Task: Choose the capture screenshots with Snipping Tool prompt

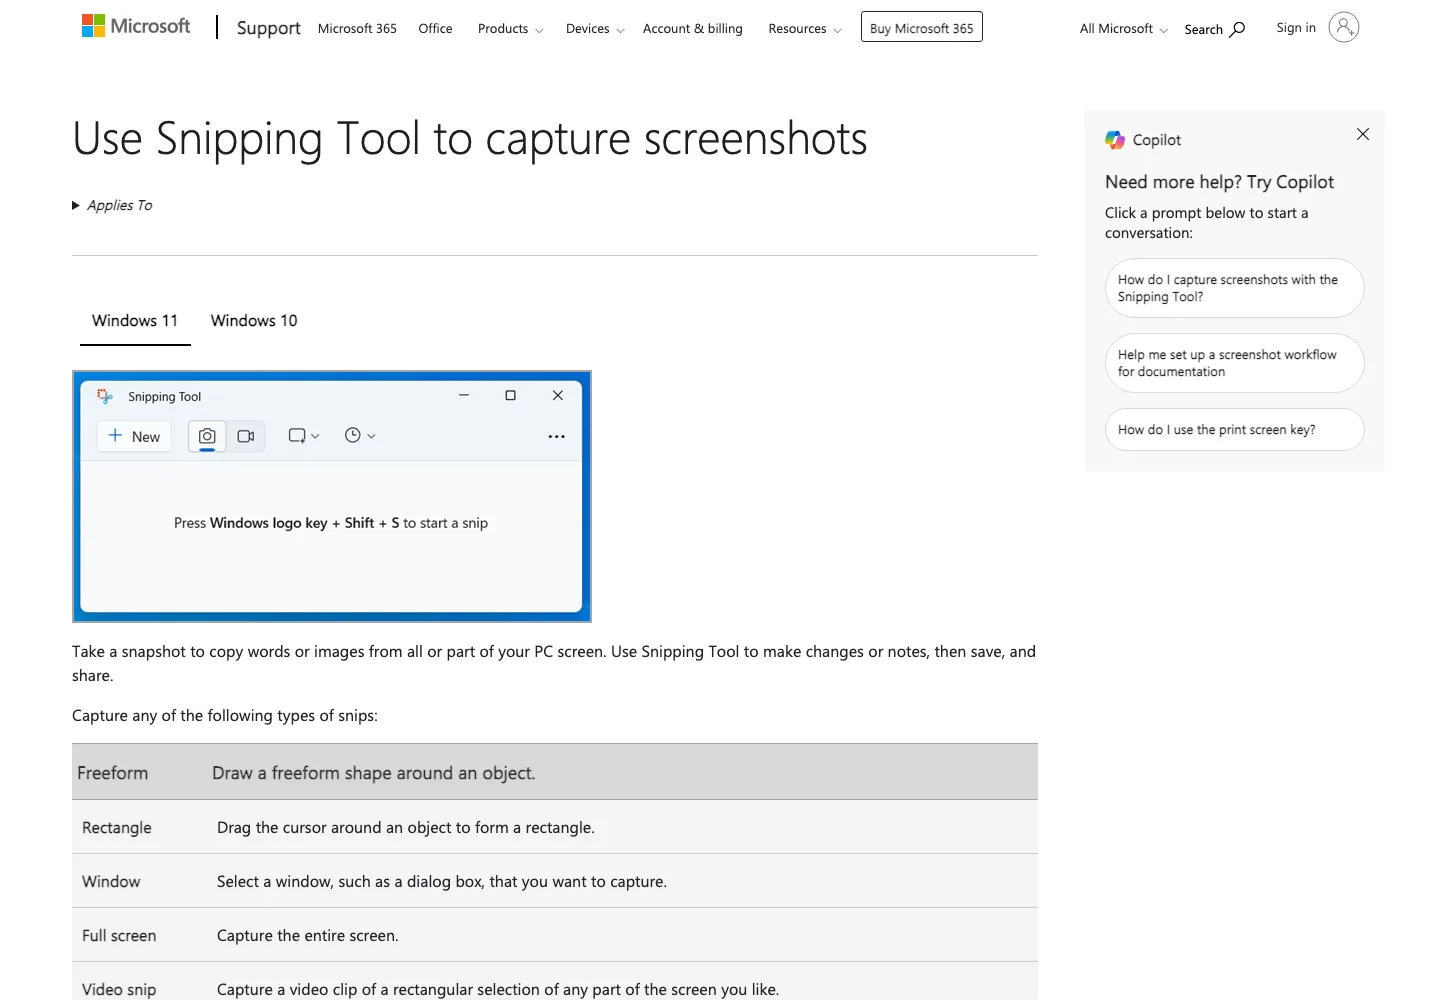Action: (1235, 288)
